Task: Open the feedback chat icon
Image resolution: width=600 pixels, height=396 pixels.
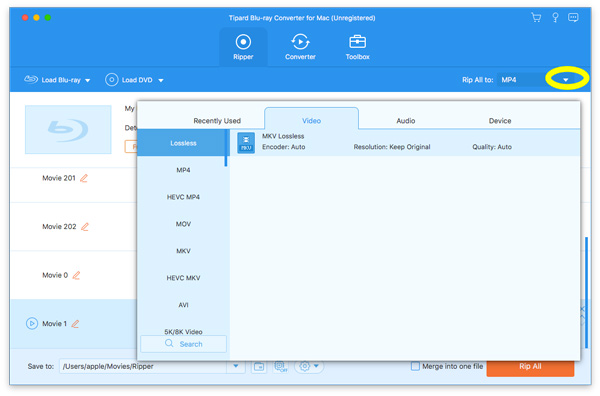Action: [x=573, y=17]
